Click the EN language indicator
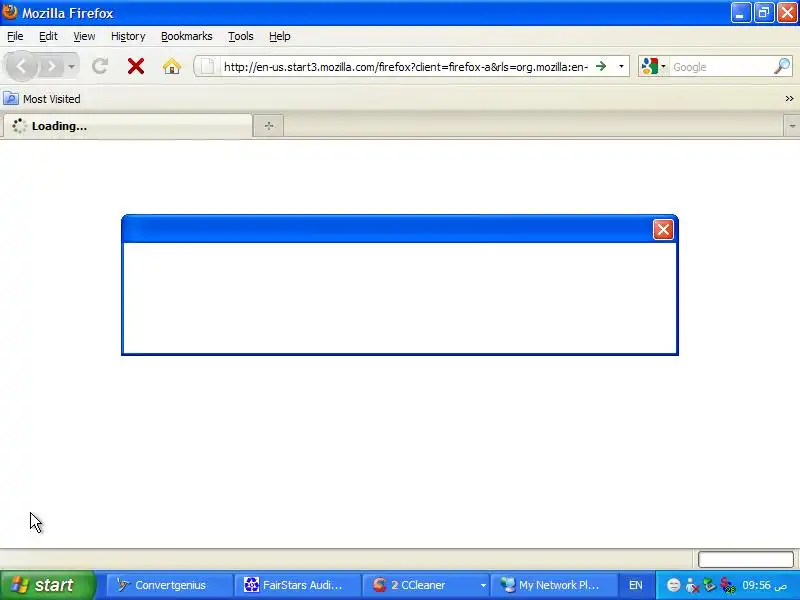The image size is (800, 600). pos(635,585)
